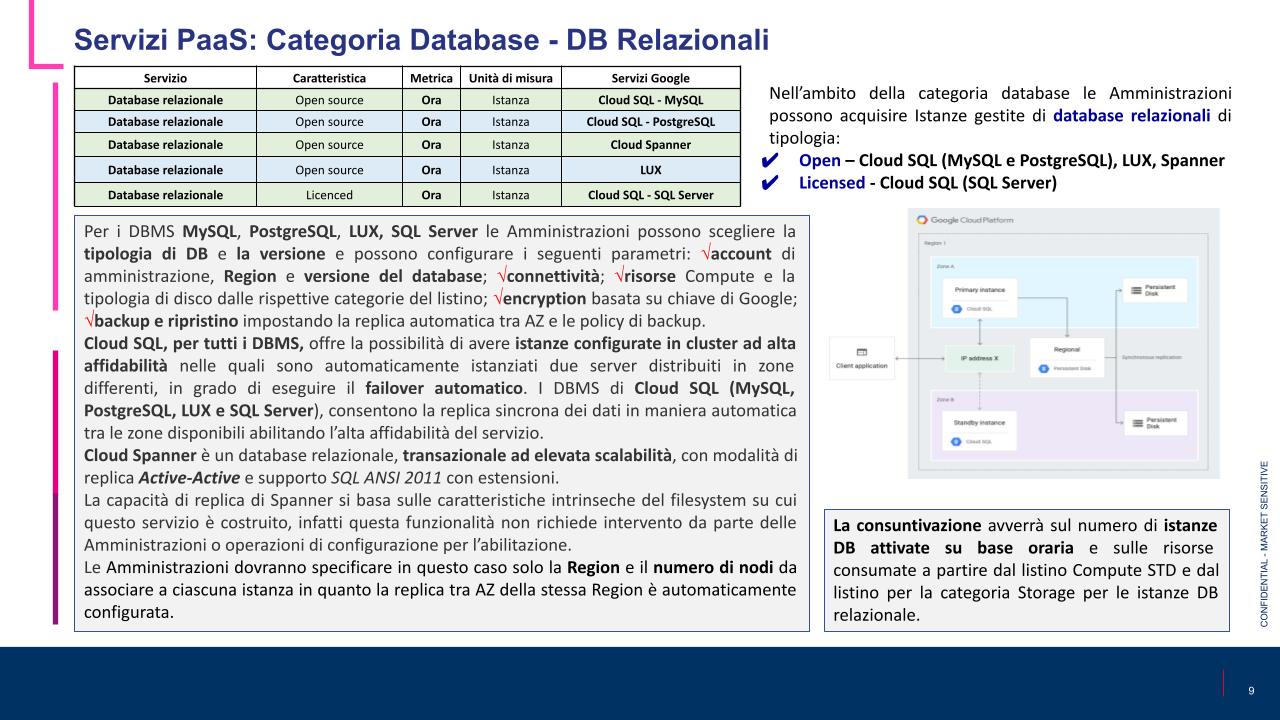1280x720 pixels.
Task: Select the 'Cloud SQL - SQL Server' table cell
Action: [650, 195]
